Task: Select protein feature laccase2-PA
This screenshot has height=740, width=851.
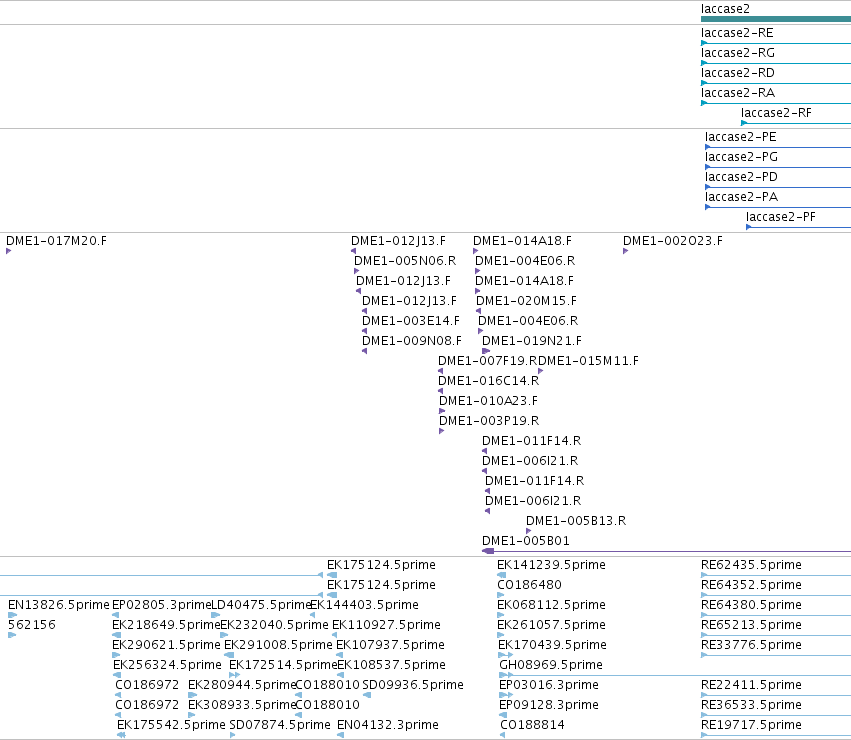Action: [x=778, y=207]
